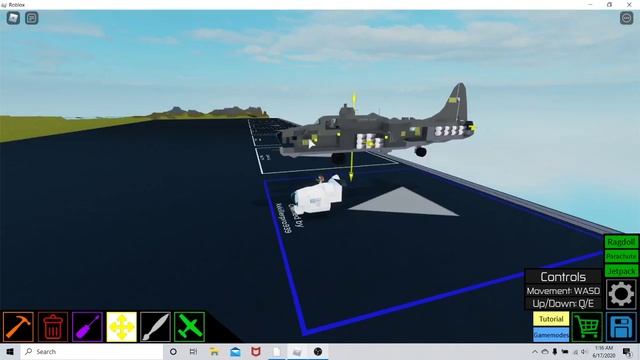This screenshot has width=640, height=360.
Task: Click the Controls panel header
Action: coord(563,277)
